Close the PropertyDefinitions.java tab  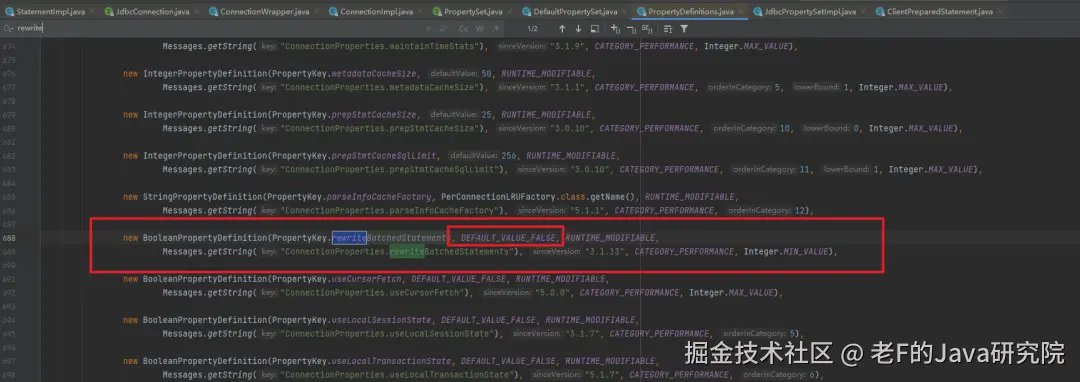(x=741, y=12)
